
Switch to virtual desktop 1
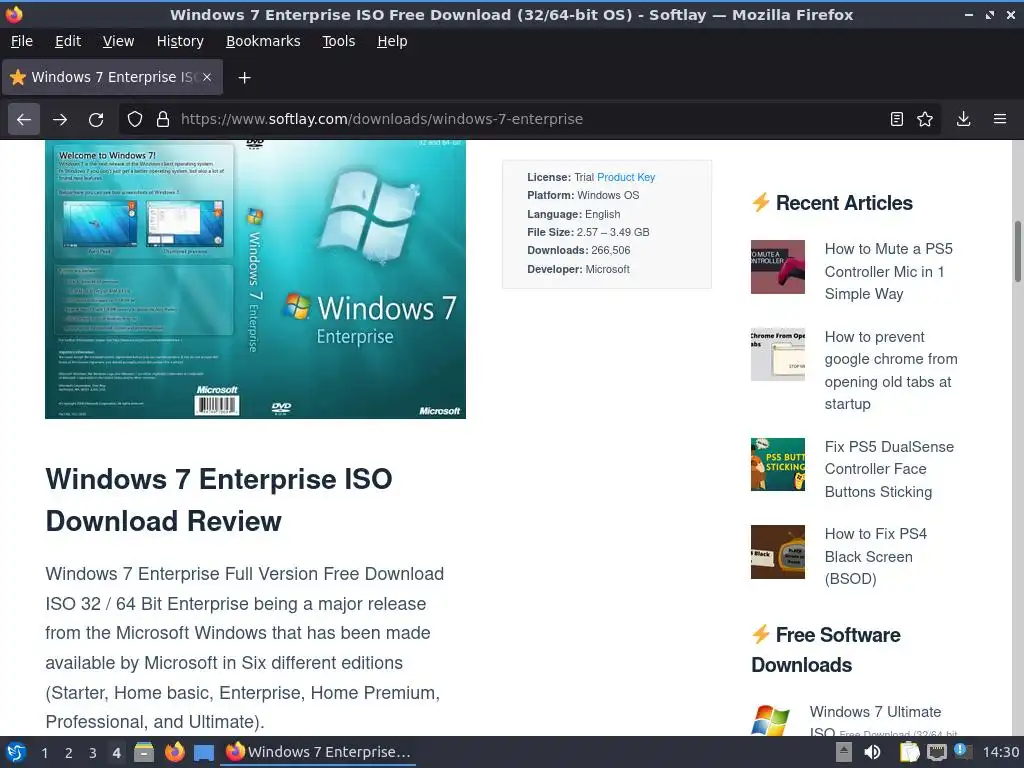click(x=44, y=753)
